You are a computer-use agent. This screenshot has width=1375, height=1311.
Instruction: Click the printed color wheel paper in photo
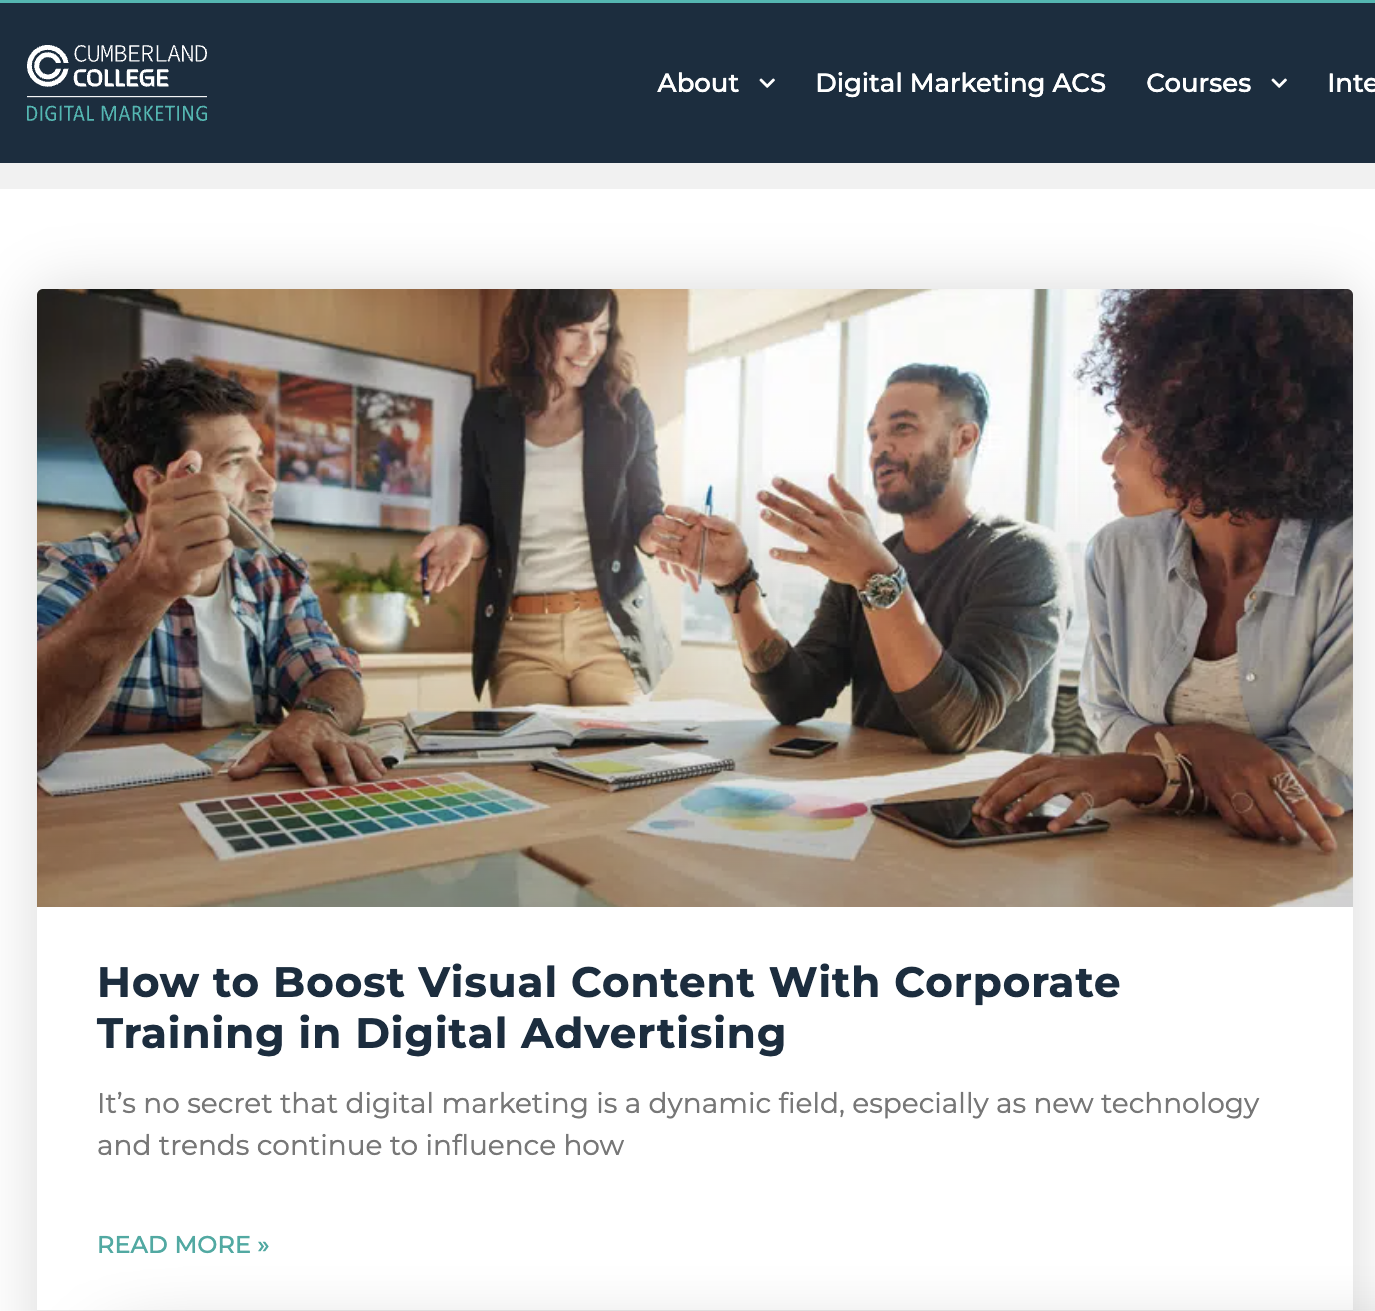point(760,815)
